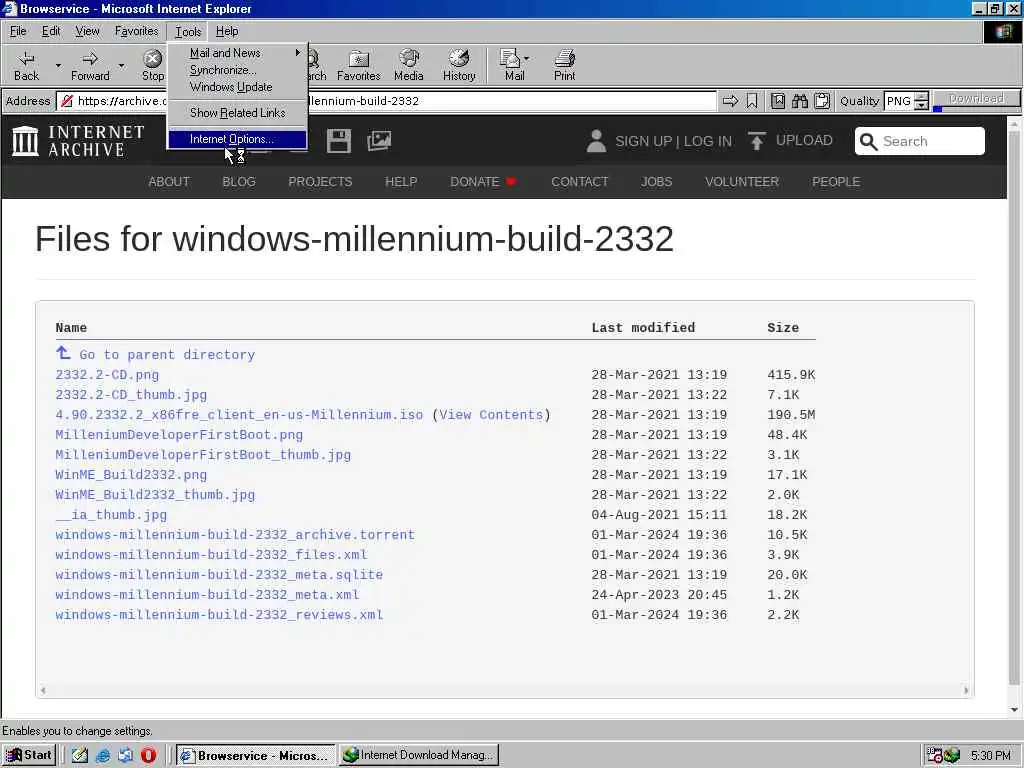Viewport: 1024px width, 768px height.
Task: Open the Back button history dropdown arrow
Action: click(57, 65)
